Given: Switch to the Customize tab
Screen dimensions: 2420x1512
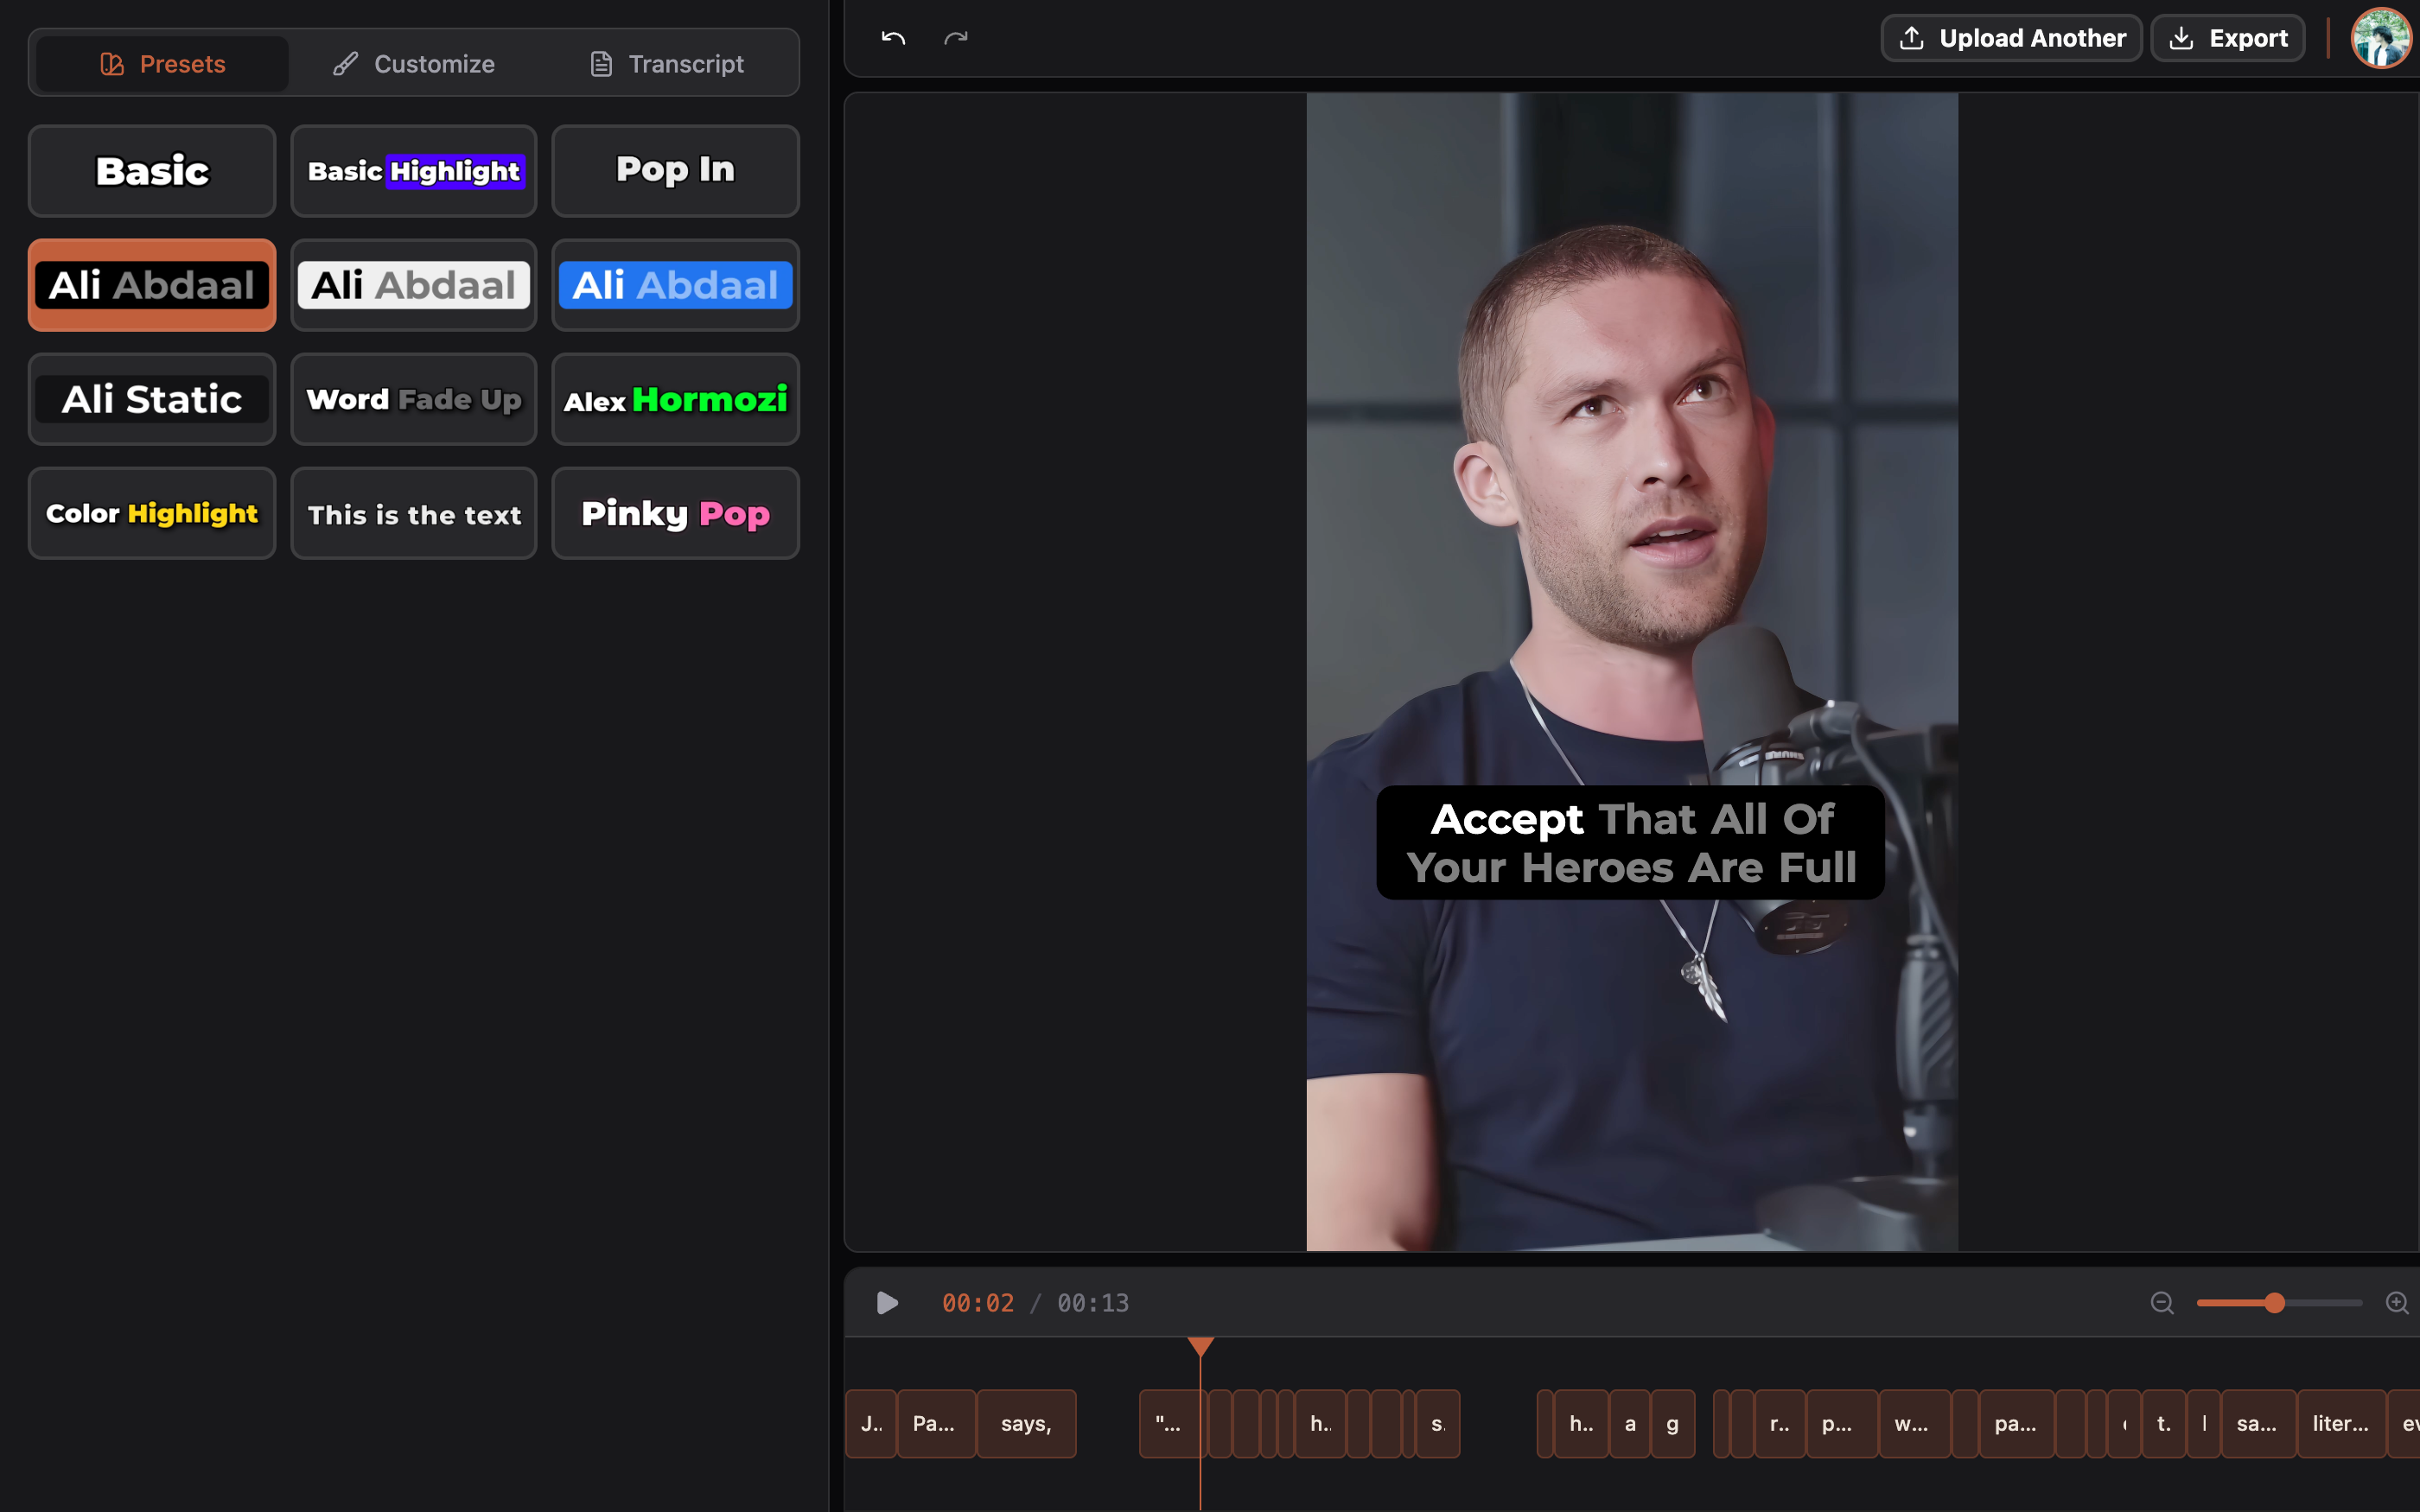Looking at the screenshot, I should [414, 64].
